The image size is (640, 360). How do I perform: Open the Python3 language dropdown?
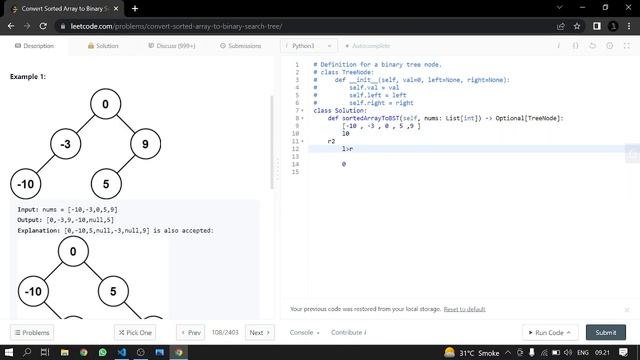click(309, 46)
